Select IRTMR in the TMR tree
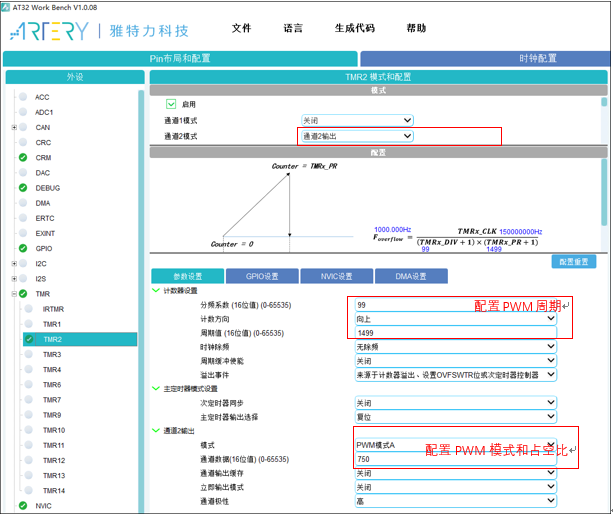613x517 pixels. tap(53, 309)
